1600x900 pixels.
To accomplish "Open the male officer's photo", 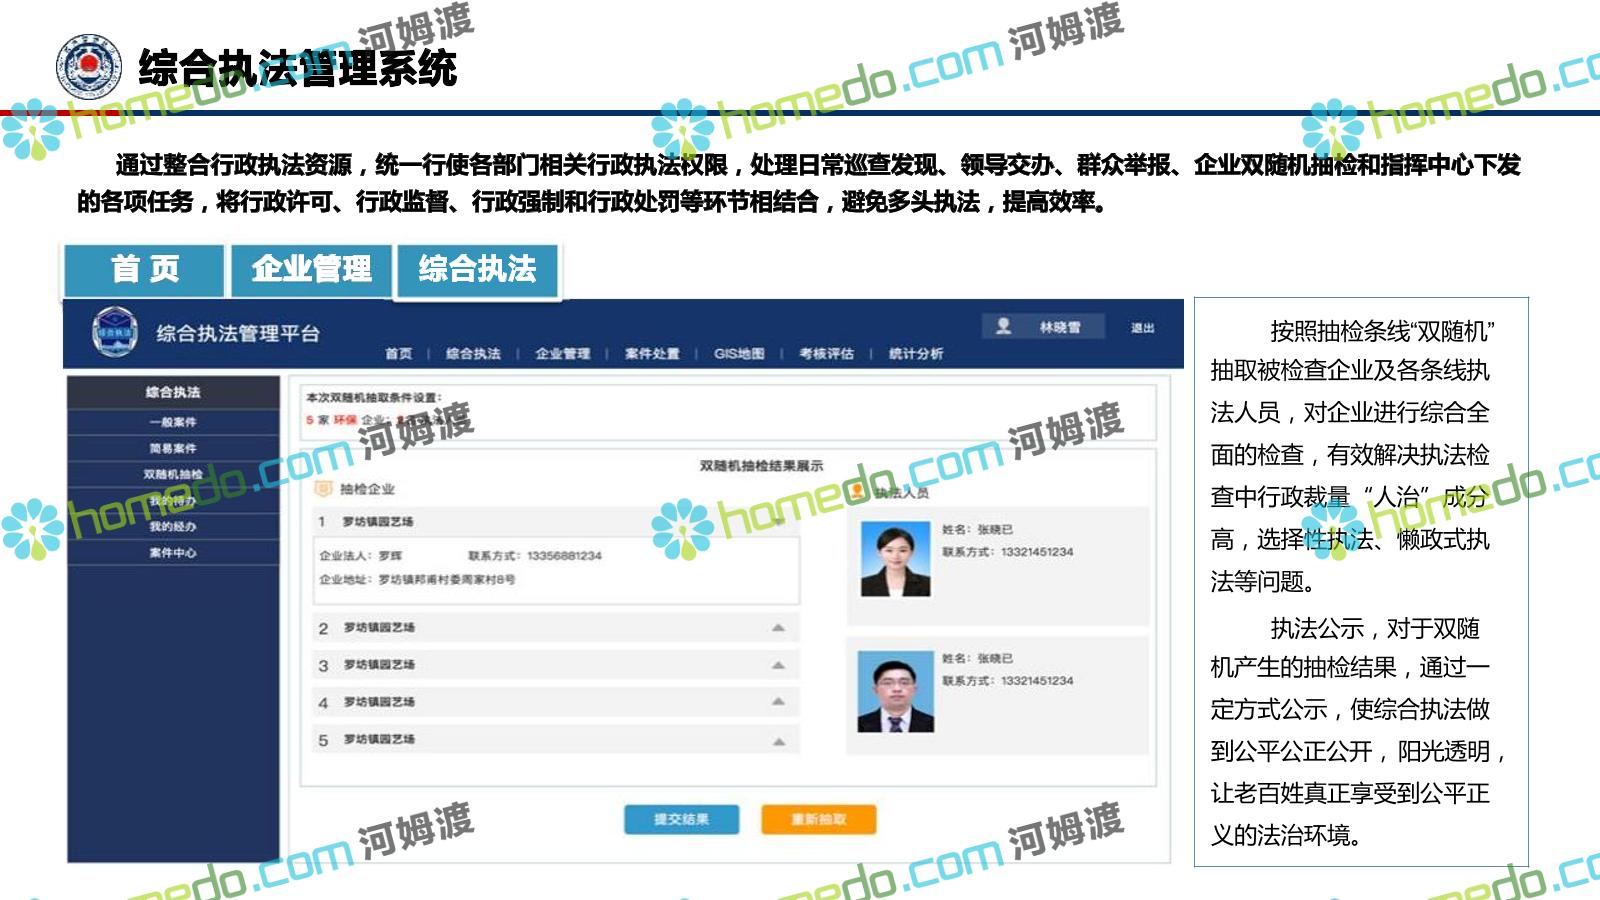I will click(x=896, y=692).
